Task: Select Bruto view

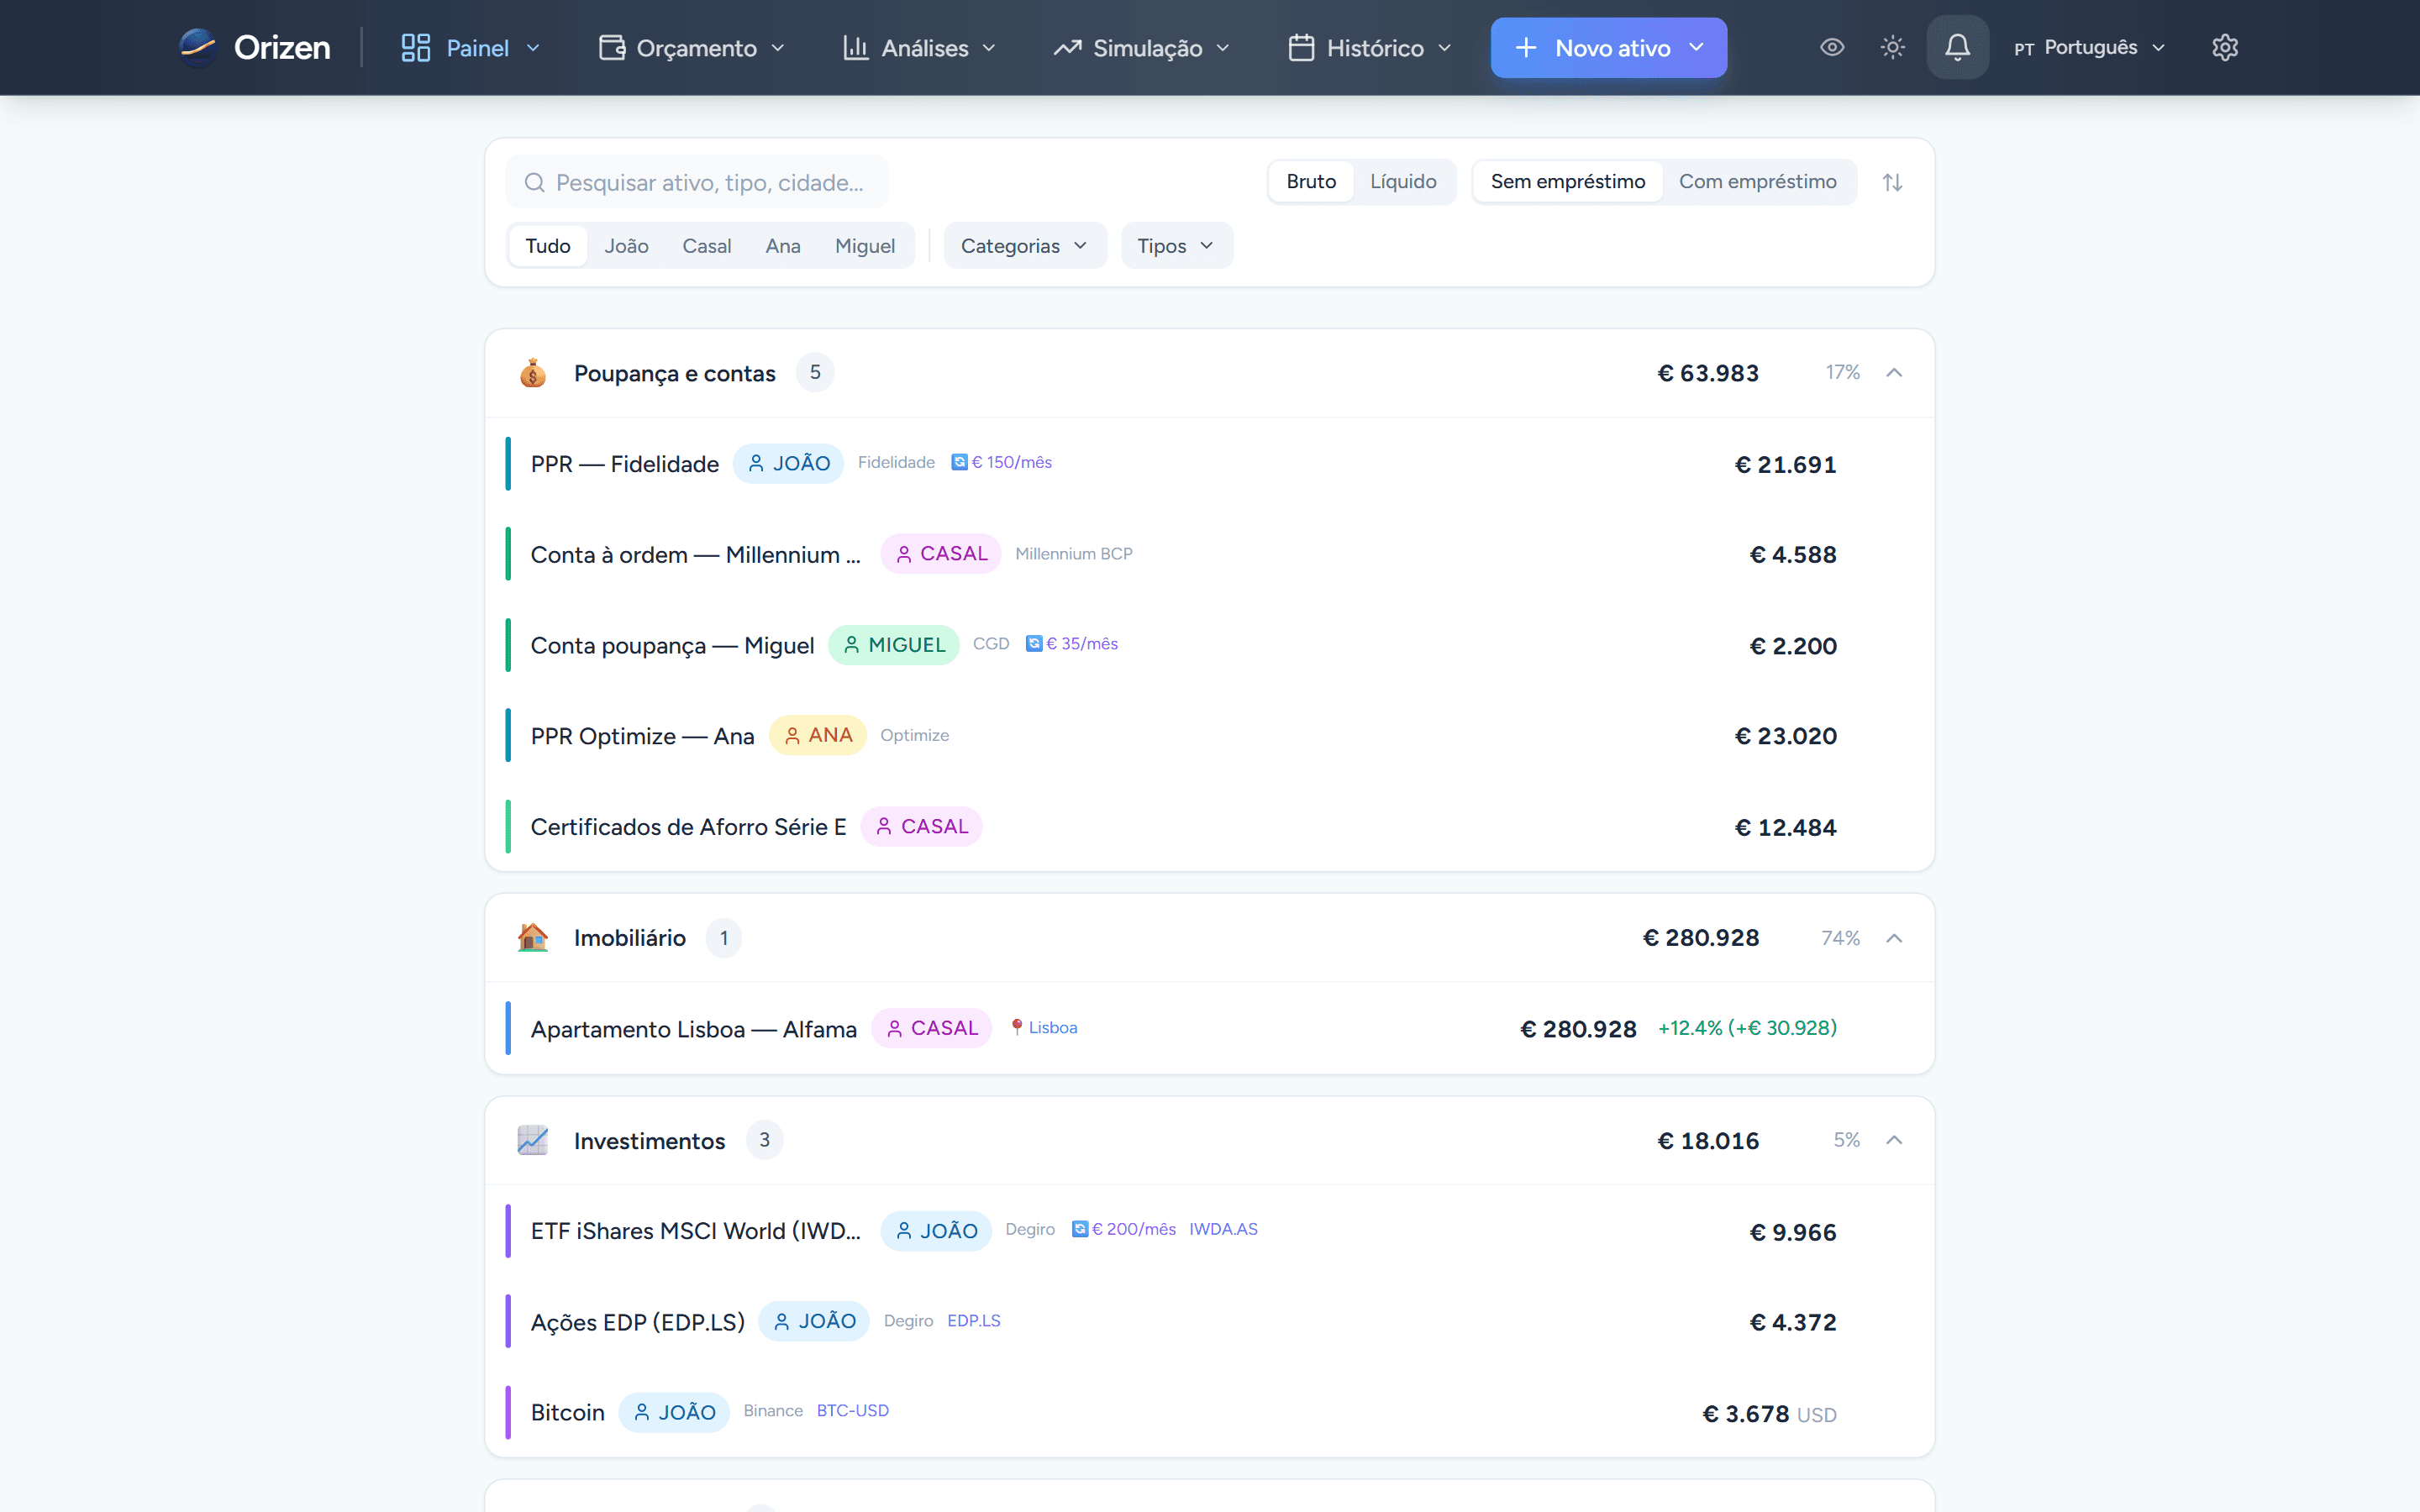Action: click(1311, 182)
